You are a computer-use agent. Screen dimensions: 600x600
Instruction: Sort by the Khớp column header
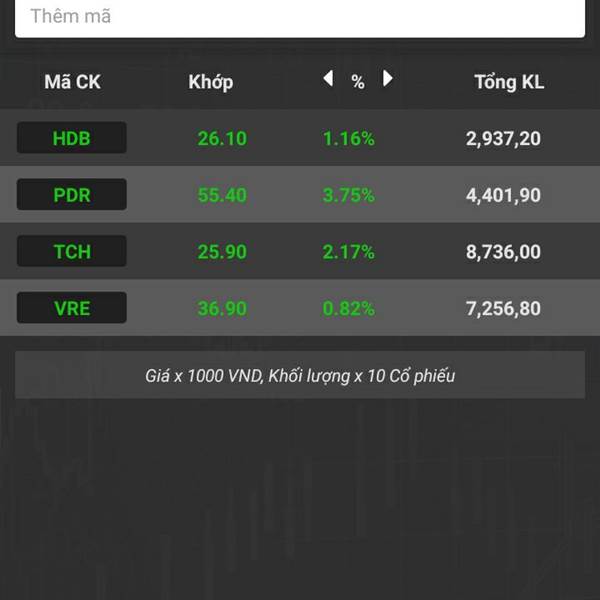click(x=210, y=82)
